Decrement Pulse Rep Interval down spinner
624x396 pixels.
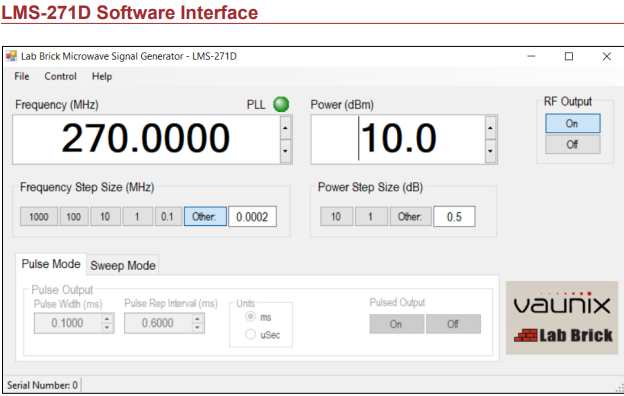pyautogui.click(x=197, y=327)
